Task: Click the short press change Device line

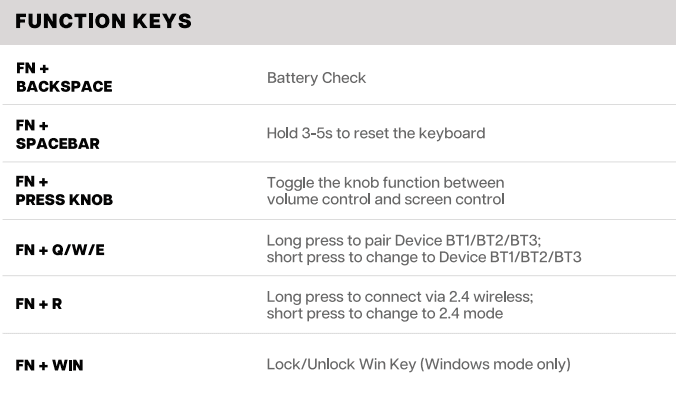Action: [x=423, y=257]
